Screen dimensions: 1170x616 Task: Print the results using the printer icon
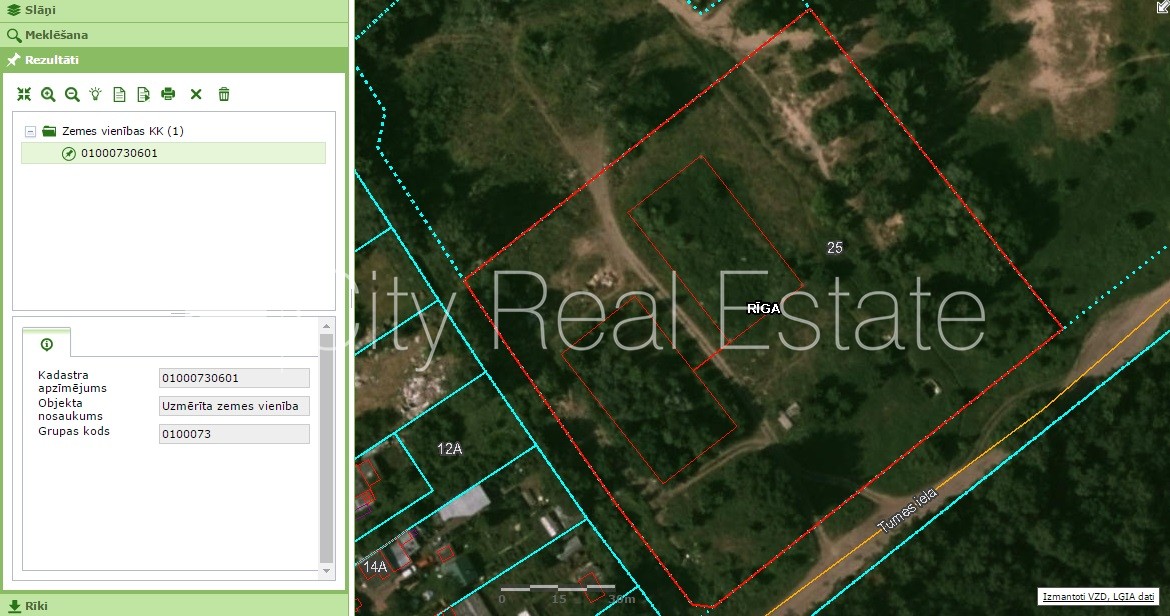tap(168, 94)
